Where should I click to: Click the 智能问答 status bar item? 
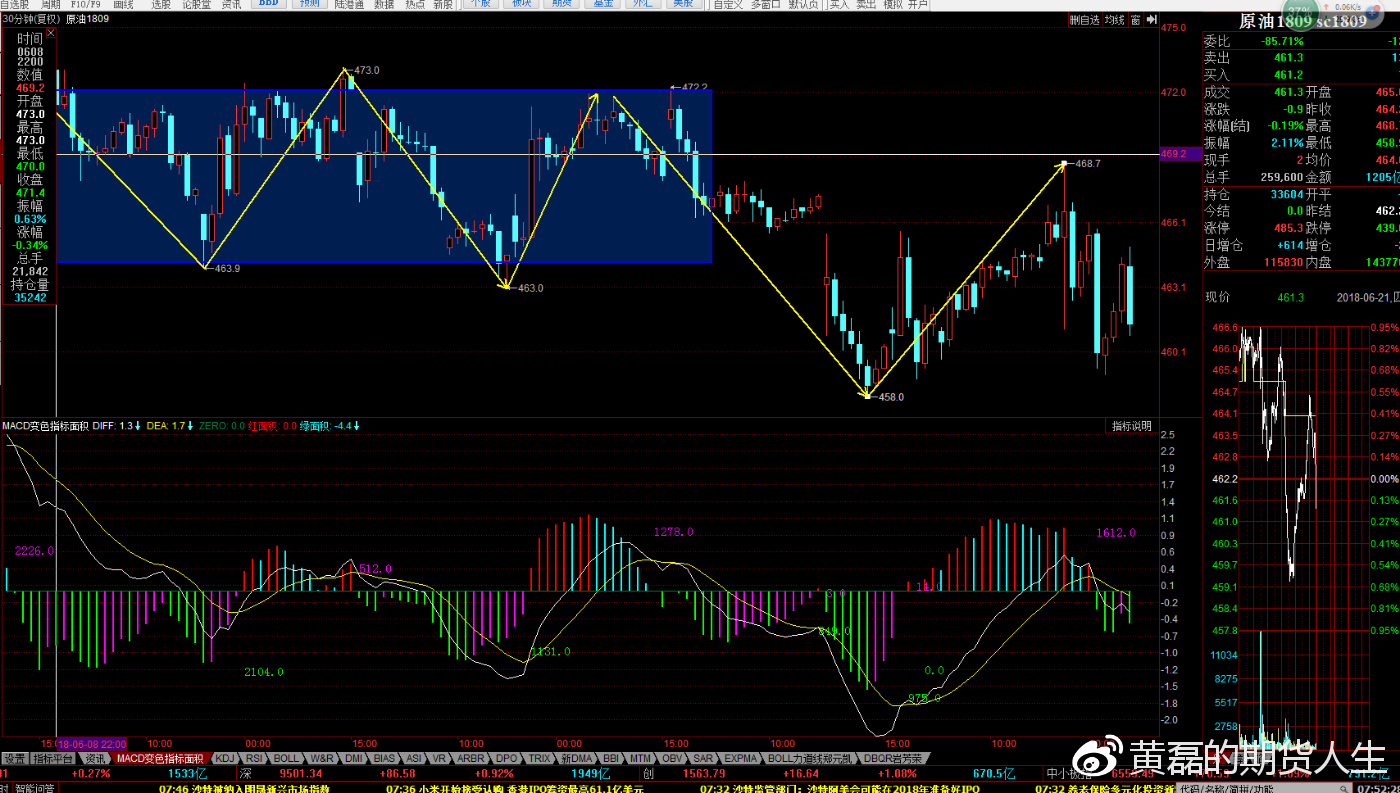[33, 788]
